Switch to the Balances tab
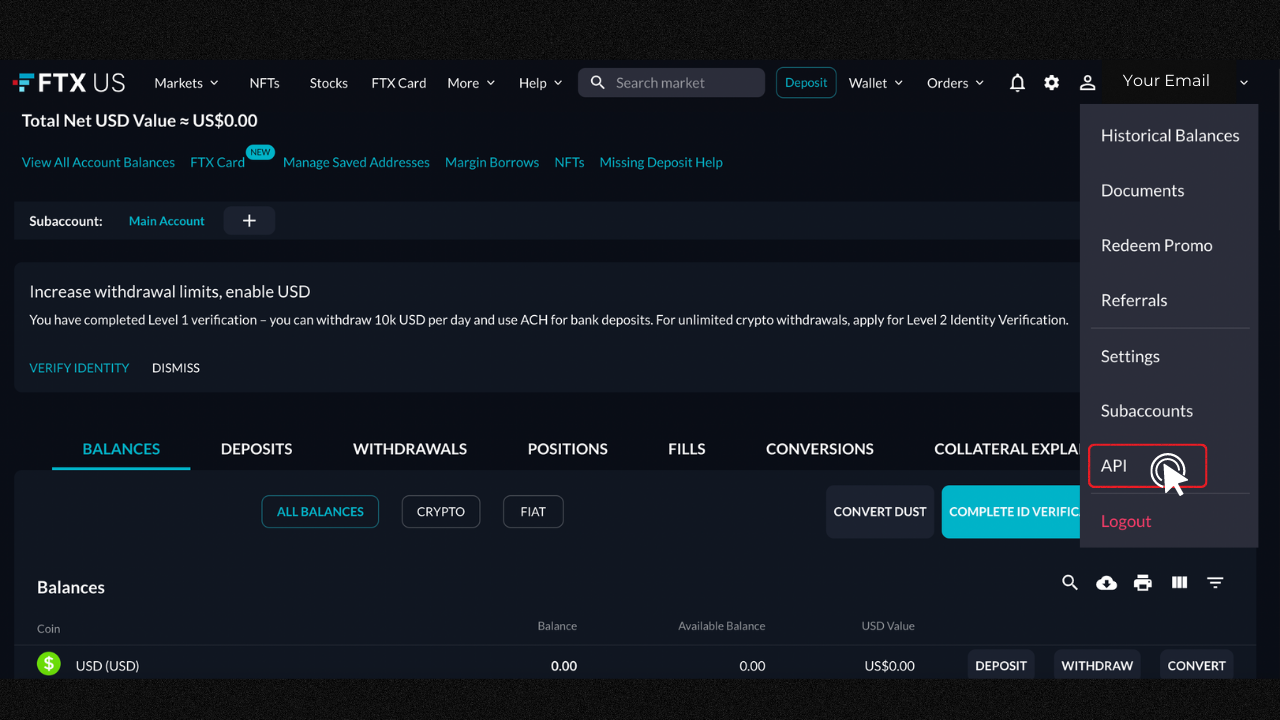The height and width of the screenshot is (720, 1280). tap(121, 449)
